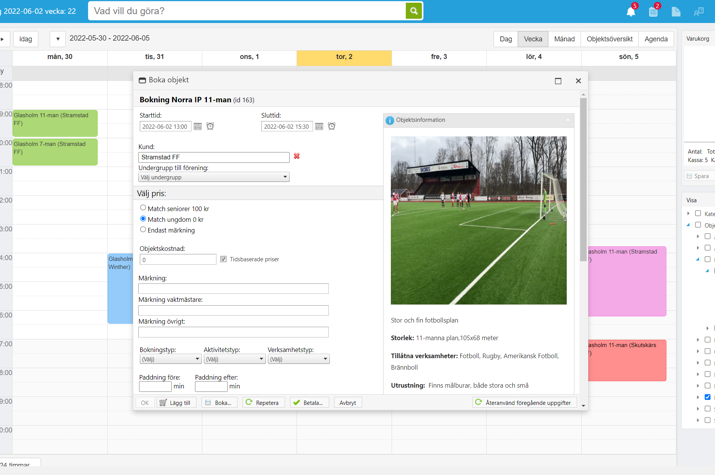Viewport: 715px width, 475px height.
Task: Select the Endast märkning radio
Action: pos(143,230)
